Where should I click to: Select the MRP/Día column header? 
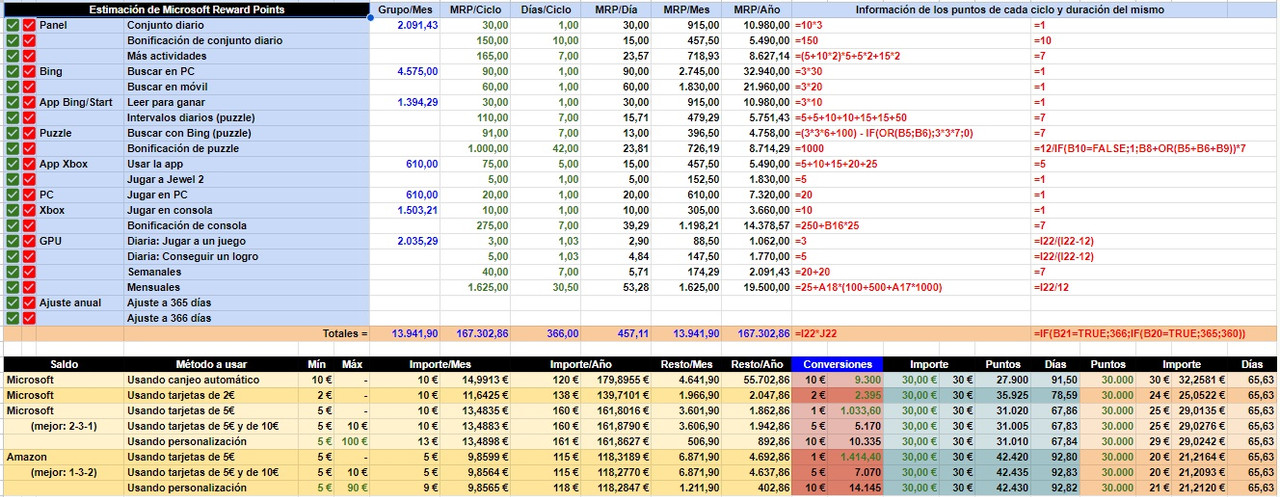pos(617,9)
